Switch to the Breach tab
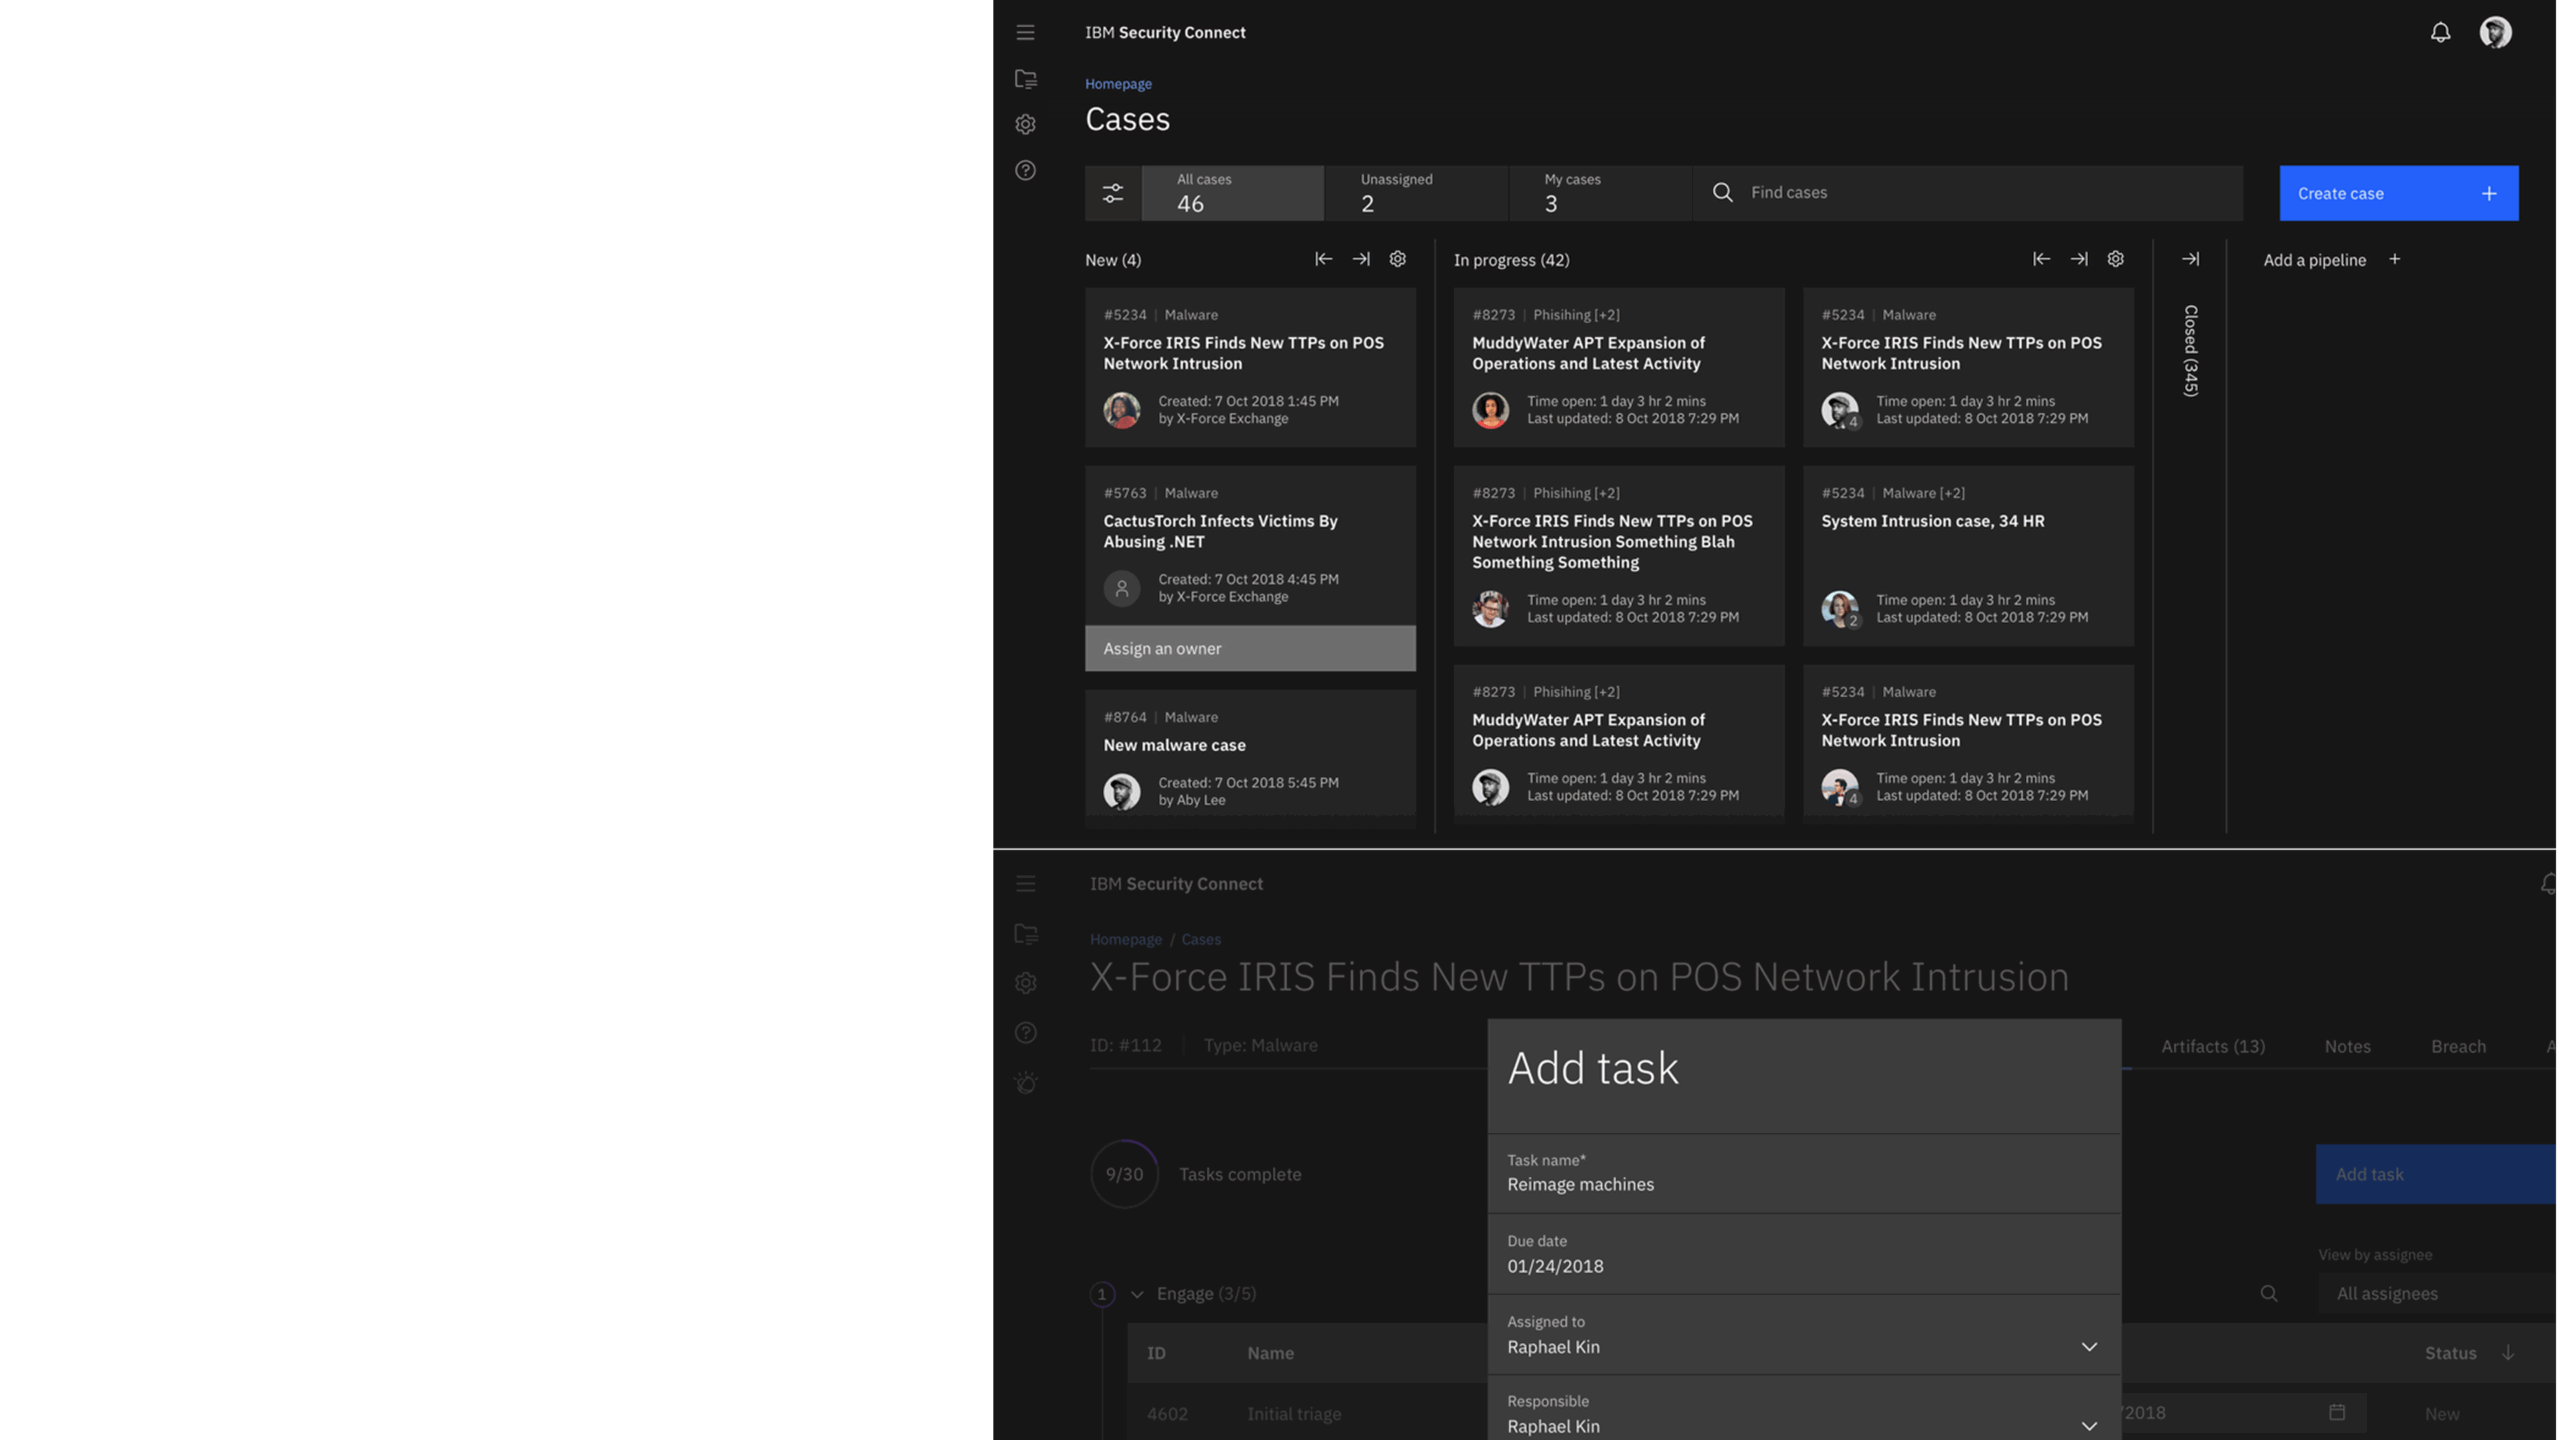This screenshot has height=1440, width=2560. tap(2458, 1046)
